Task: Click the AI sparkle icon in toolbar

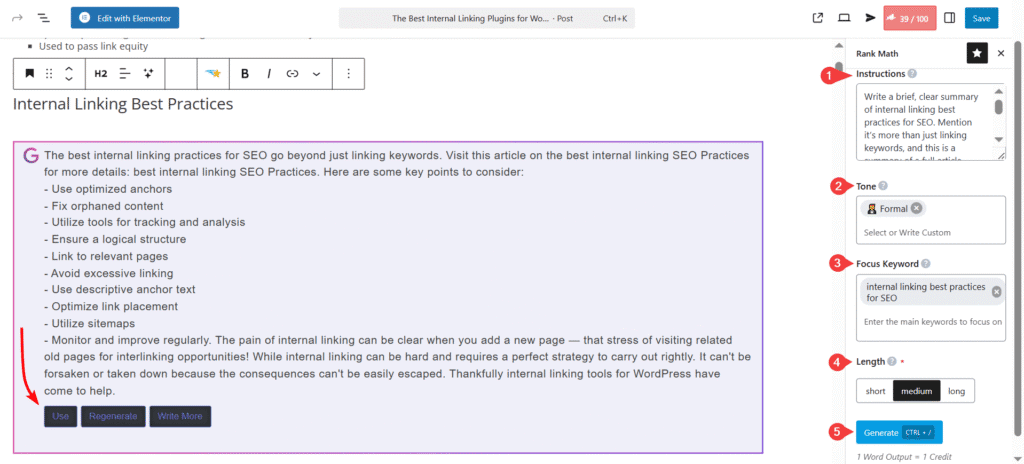Action: coord(149,74)
